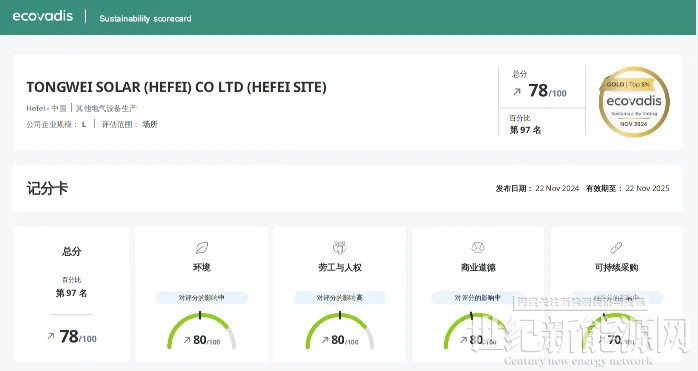Click the 百分比 第 97 名 box in header
This screenshot has width=698, height=371.
pos(542,123)
